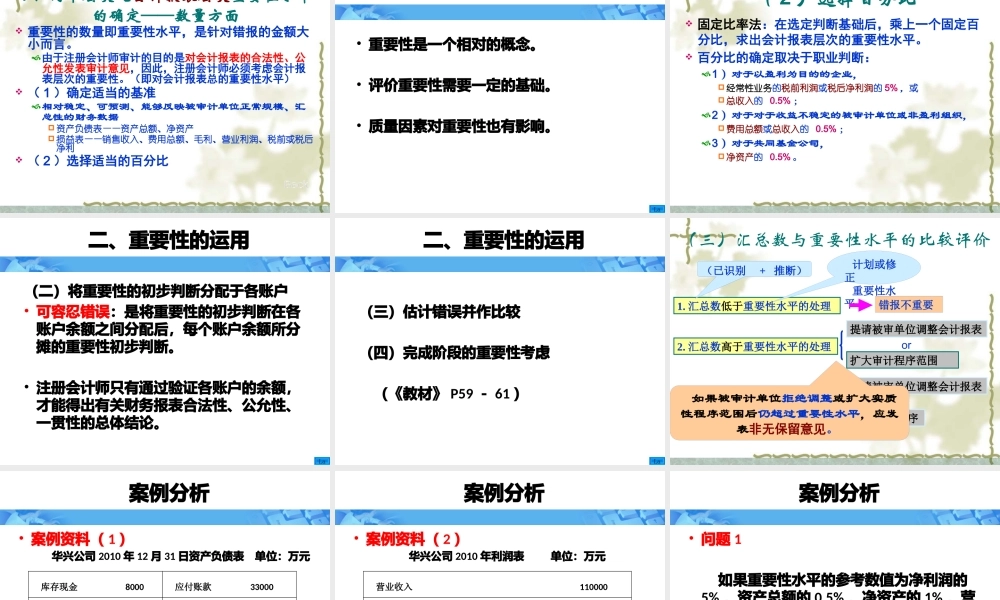Click the 8000 table cell
Image resolution: width=1000 pixels, height=600 pixels.
134,587
